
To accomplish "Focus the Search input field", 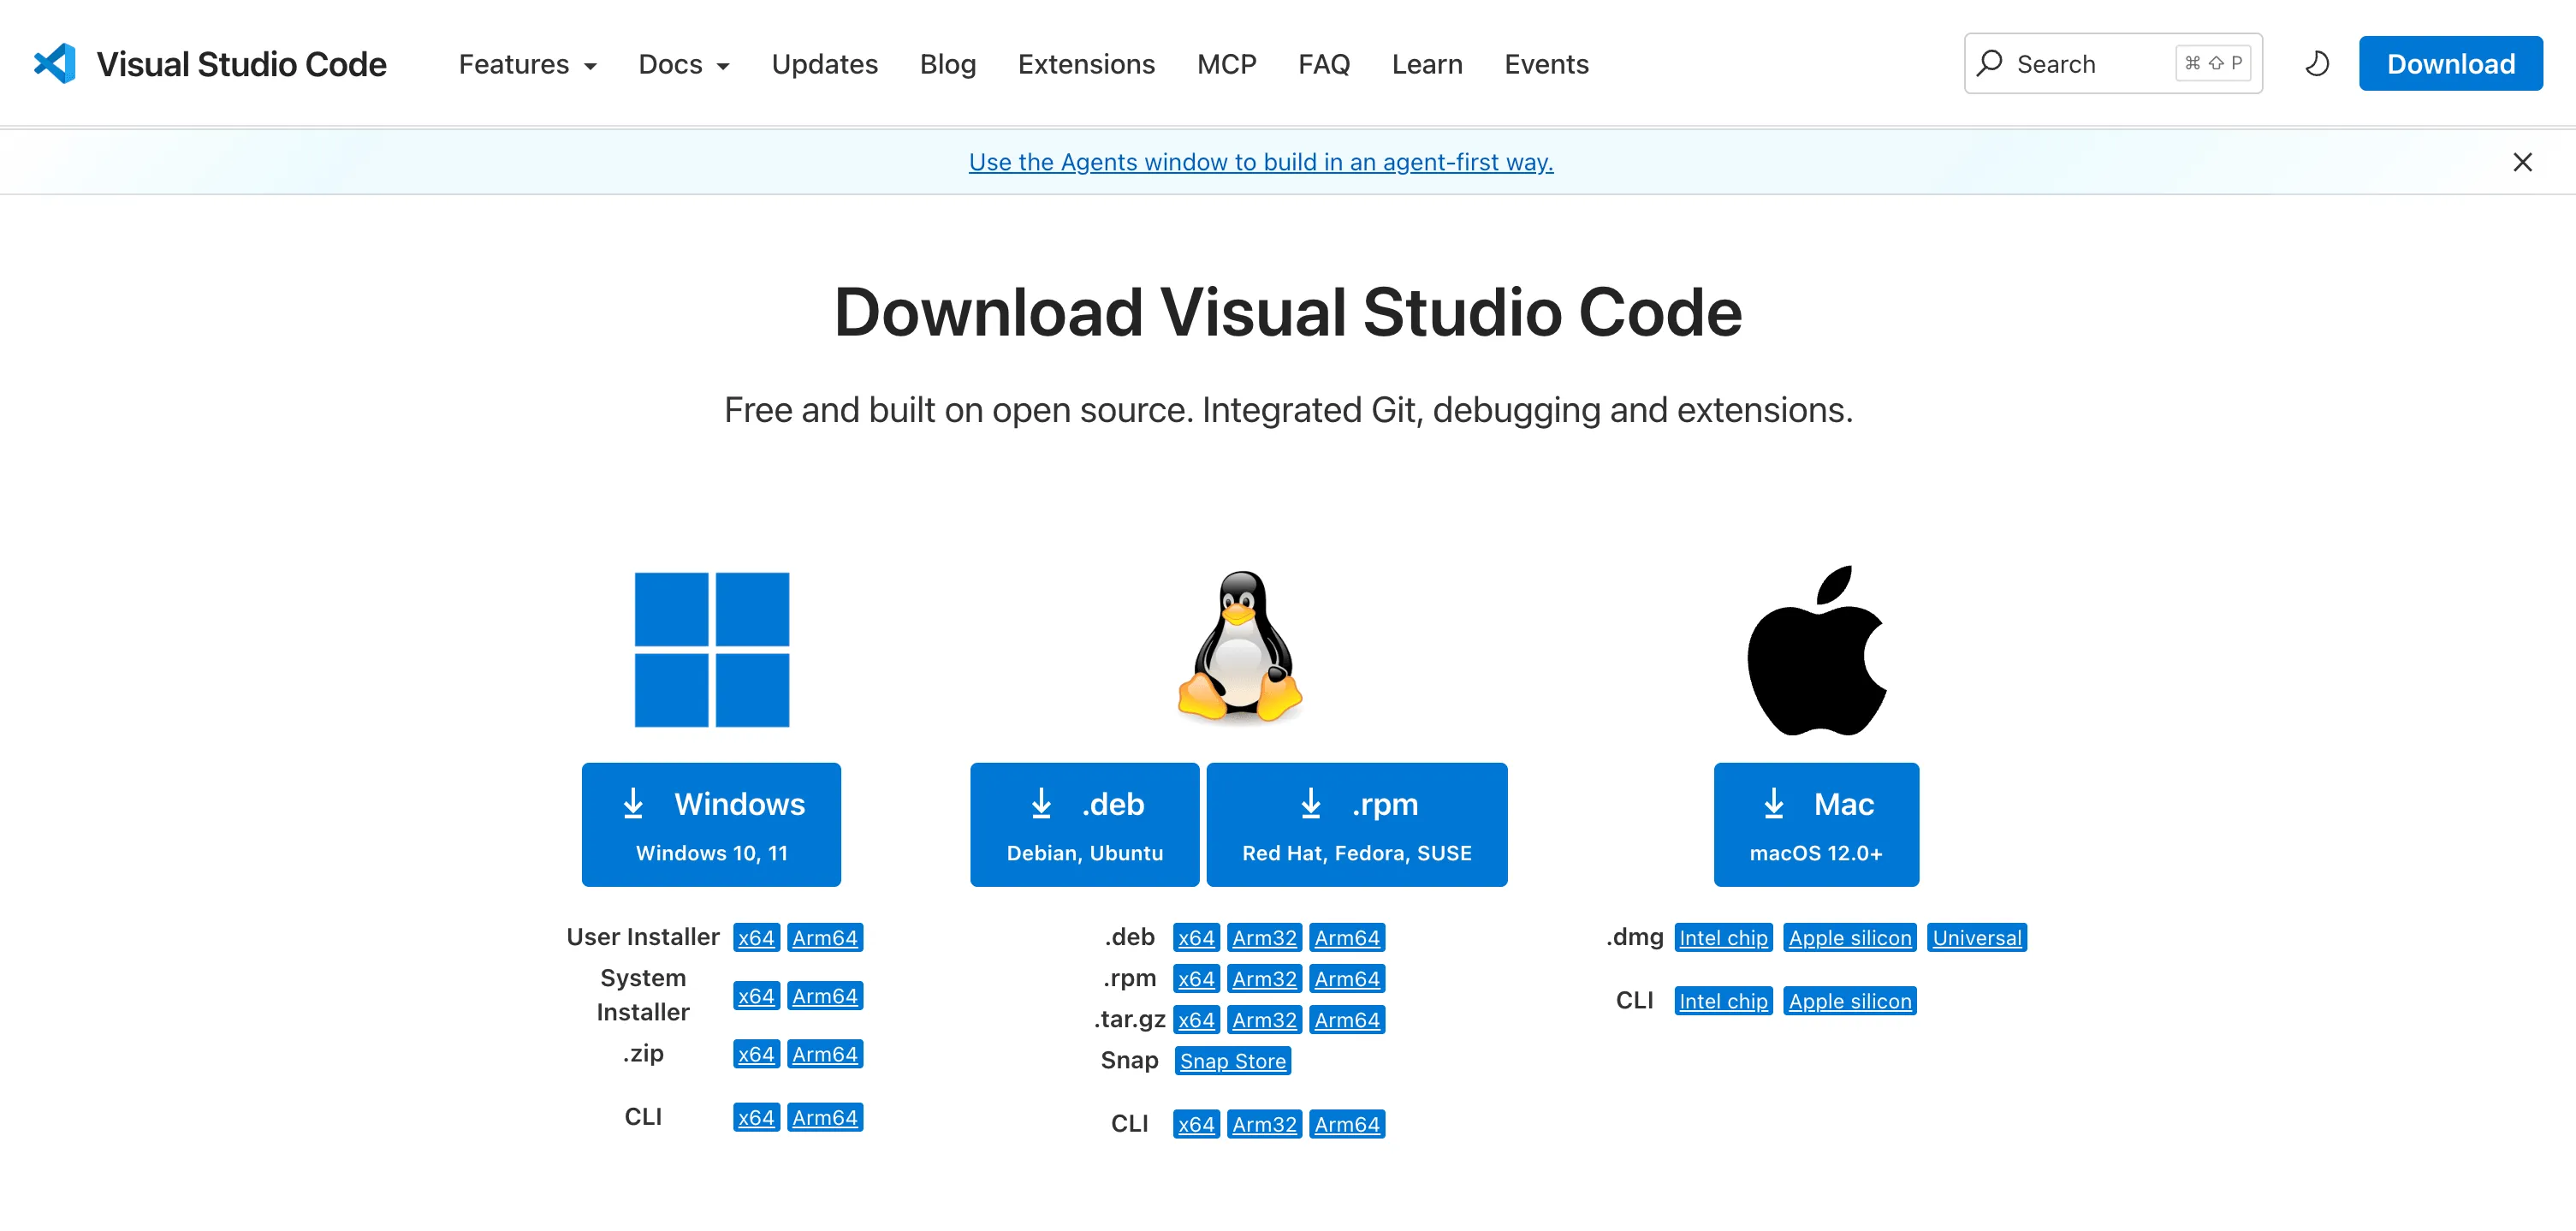I will pos(2113,64).
